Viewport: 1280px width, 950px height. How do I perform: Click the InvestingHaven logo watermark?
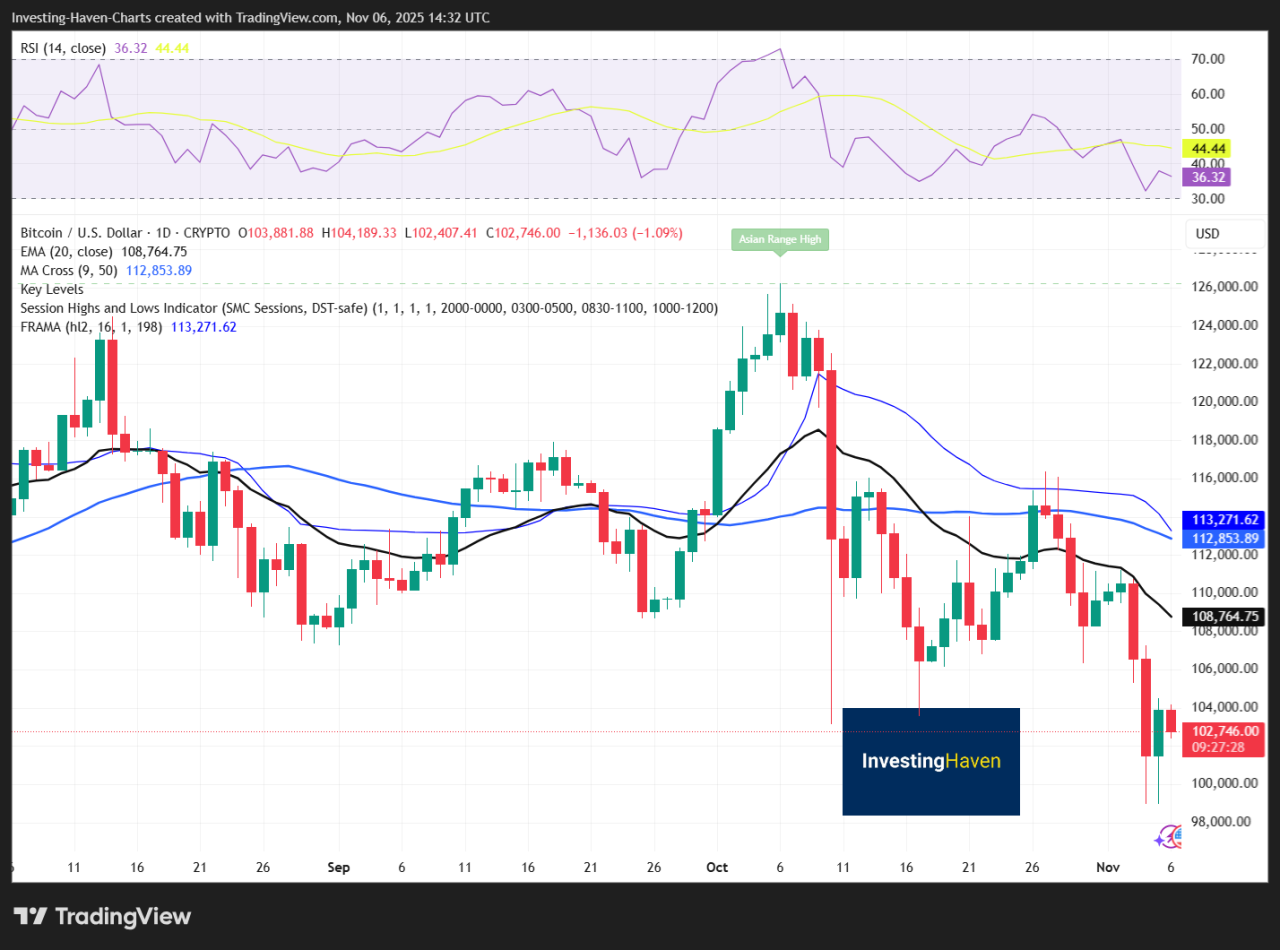click(930, 761)
